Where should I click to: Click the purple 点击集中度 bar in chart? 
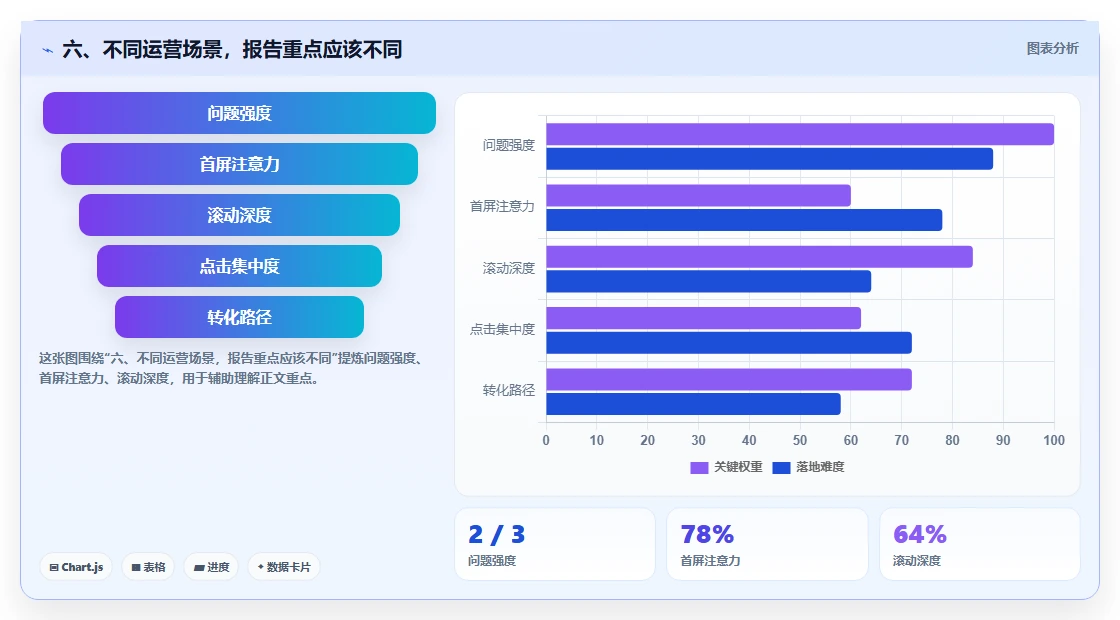click(x=704, y=318)
